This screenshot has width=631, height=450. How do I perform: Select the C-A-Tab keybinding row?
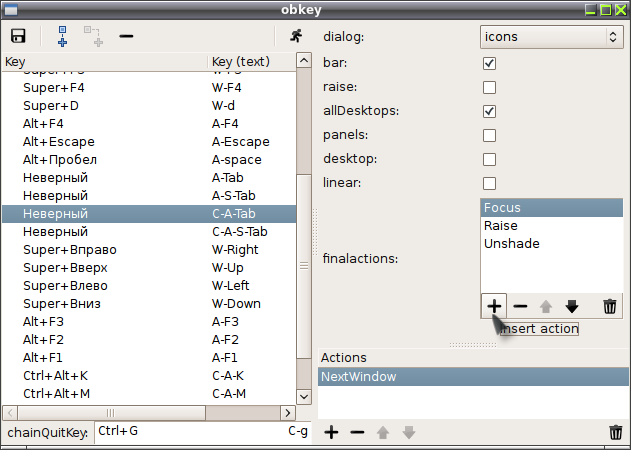coord(149,214)
